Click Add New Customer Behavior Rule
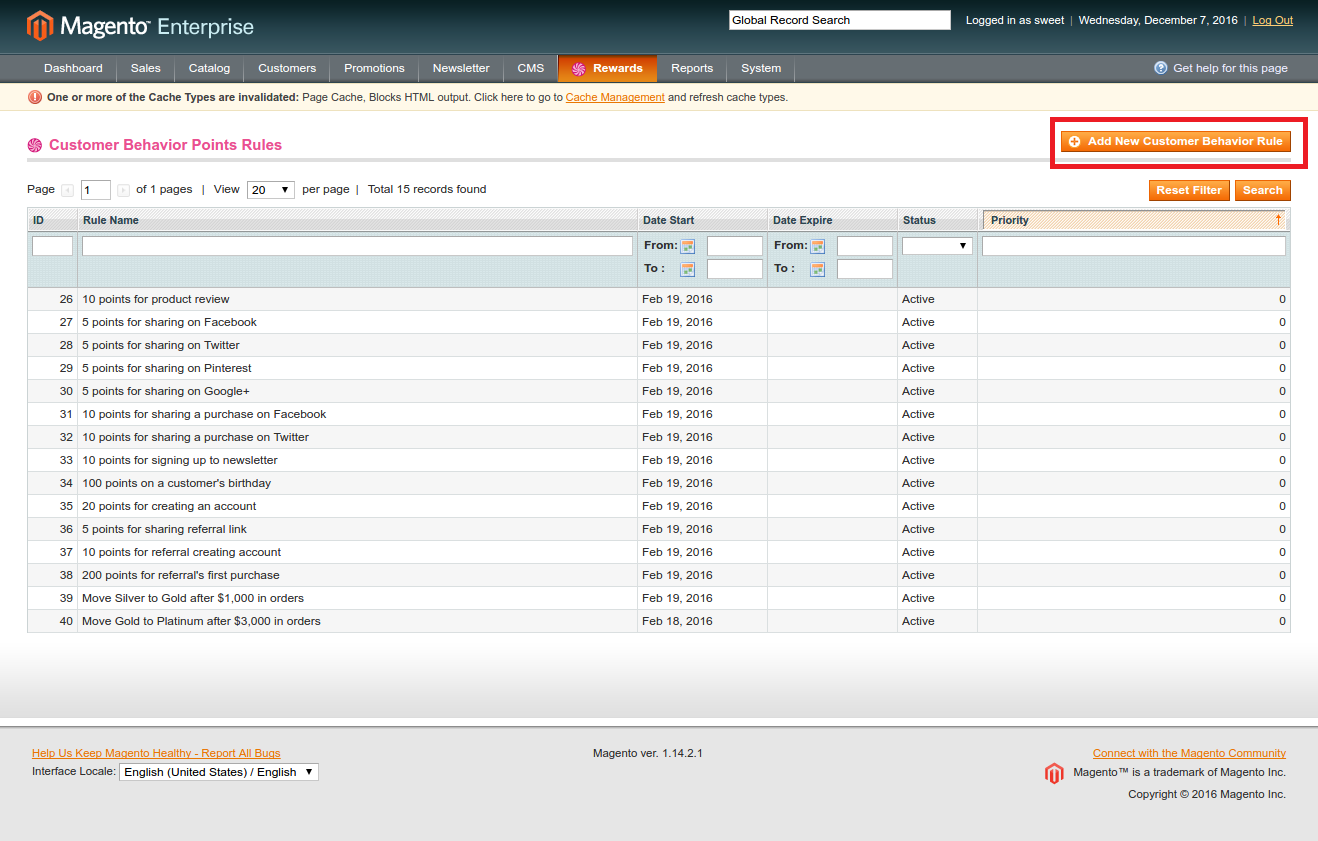 tap(1176, 142)
